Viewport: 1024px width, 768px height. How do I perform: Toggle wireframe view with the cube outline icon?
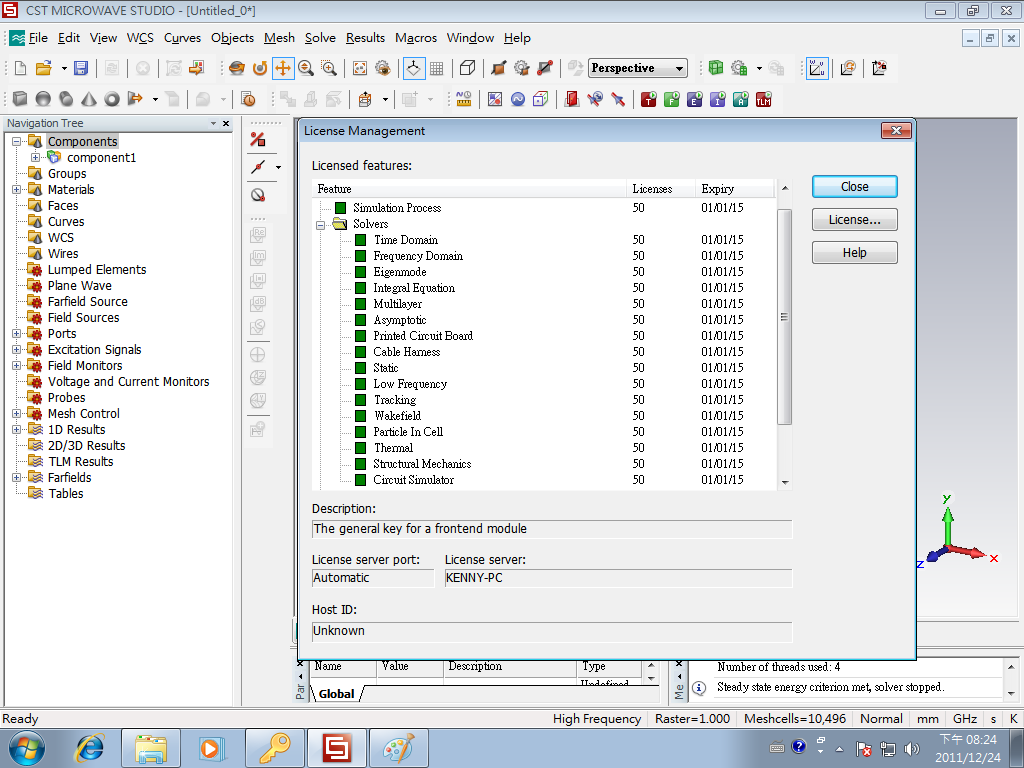coord(468,68)
